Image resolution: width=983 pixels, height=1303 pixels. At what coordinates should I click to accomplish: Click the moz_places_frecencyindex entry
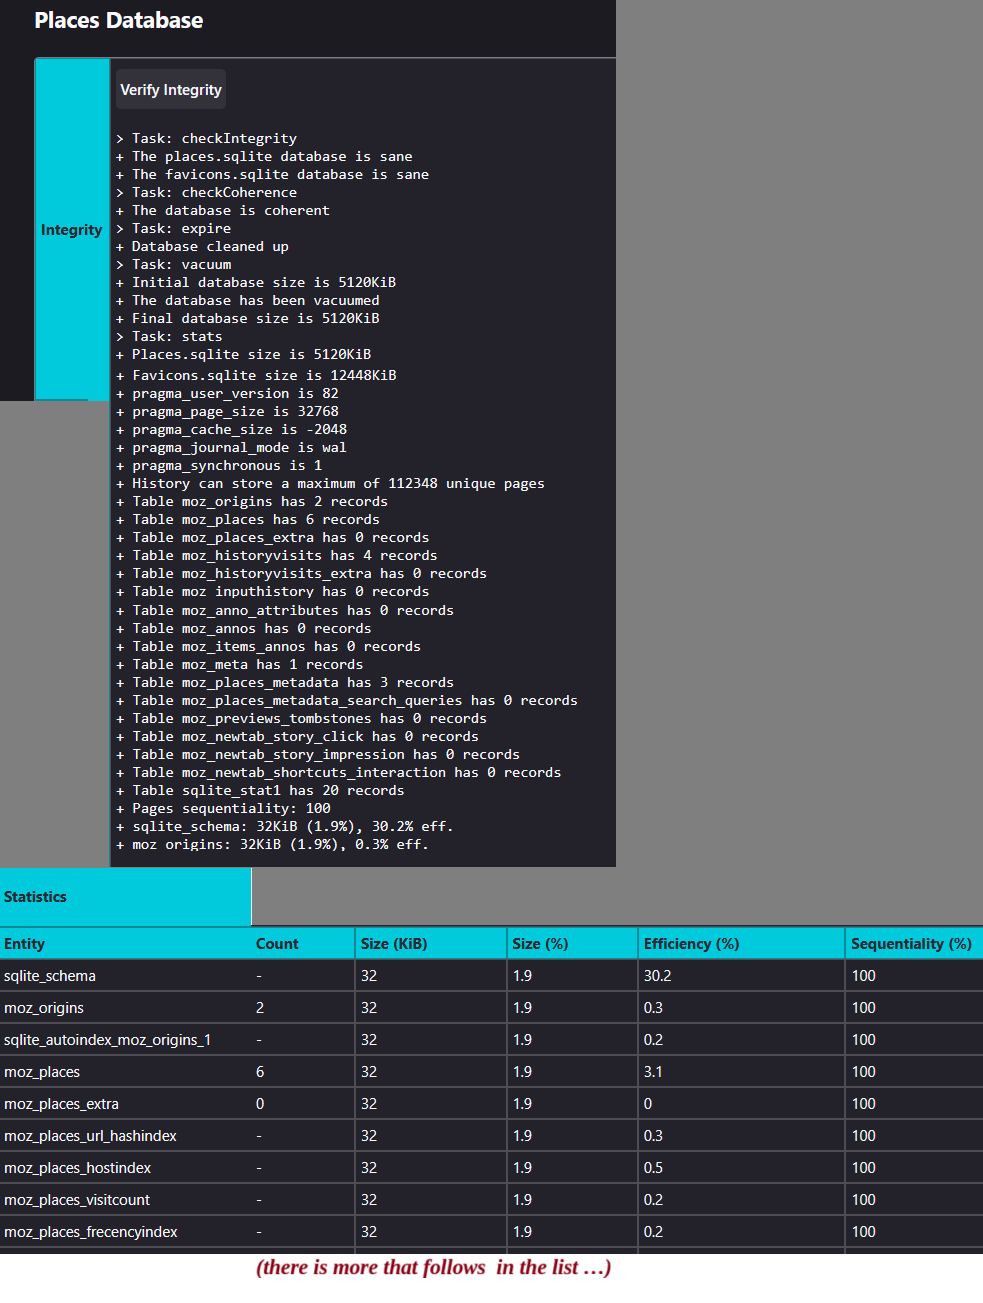(x=91, y=1232)
